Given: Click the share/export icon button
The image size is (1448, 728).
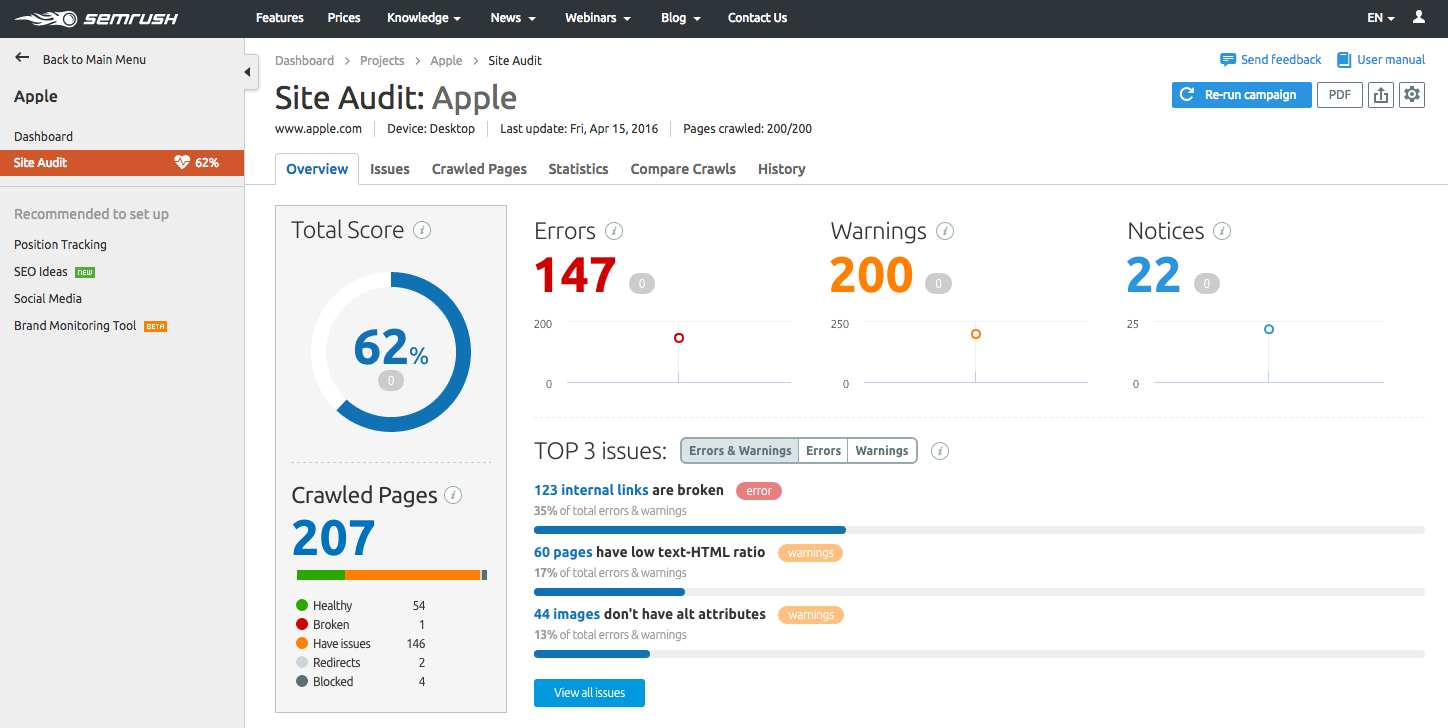Looking at the screenshot, I should tap(1381, 95).
